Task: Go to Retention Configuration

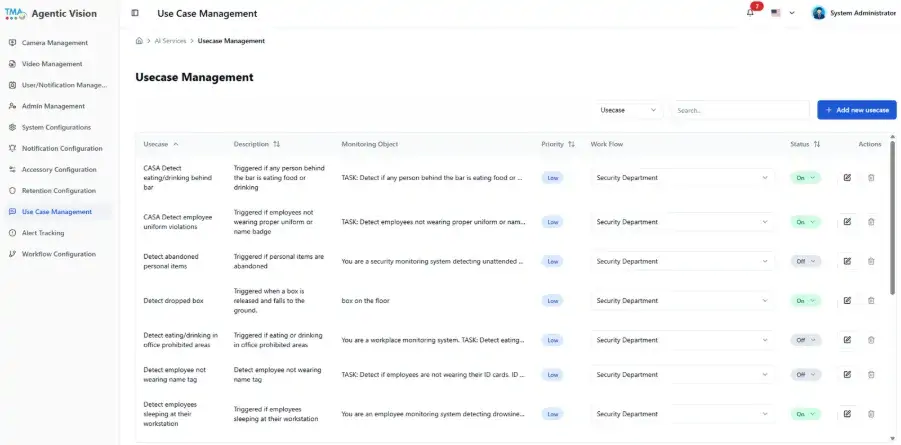Action: [x=57, y=190]
